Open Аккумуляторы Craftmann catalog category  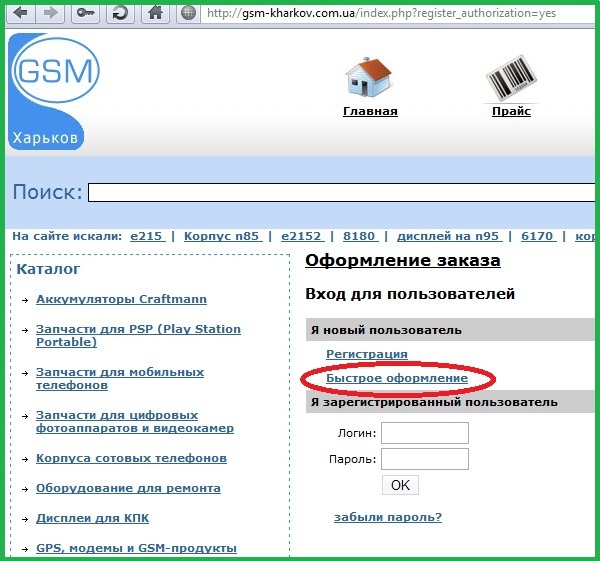pos(121,299)
